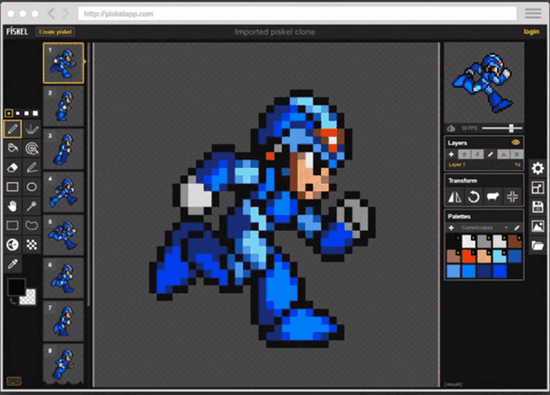Select the paint bucket fill tool
Screen dimensions: 550x395
[13, 148]
